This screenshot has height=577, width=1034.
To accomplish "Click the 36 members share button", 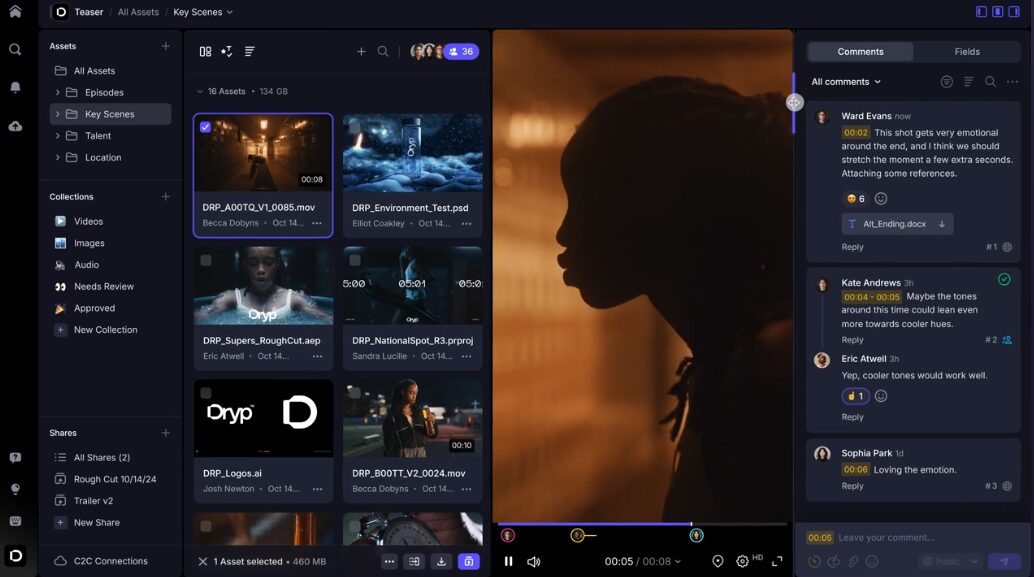I will (x=461, y=52).
